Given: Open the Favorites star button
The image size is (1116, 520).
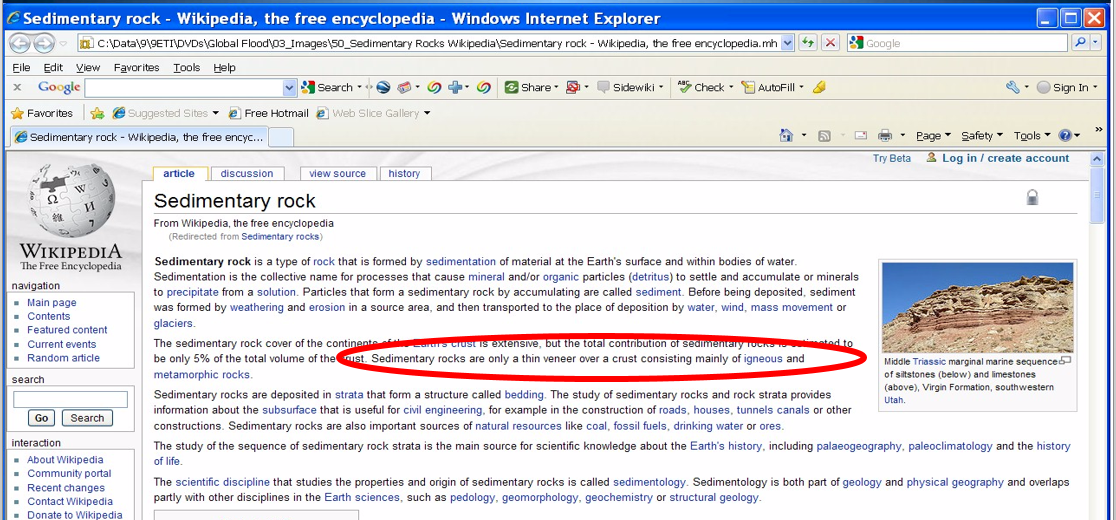Looking at the screenshot, I should tap(41, 113).
